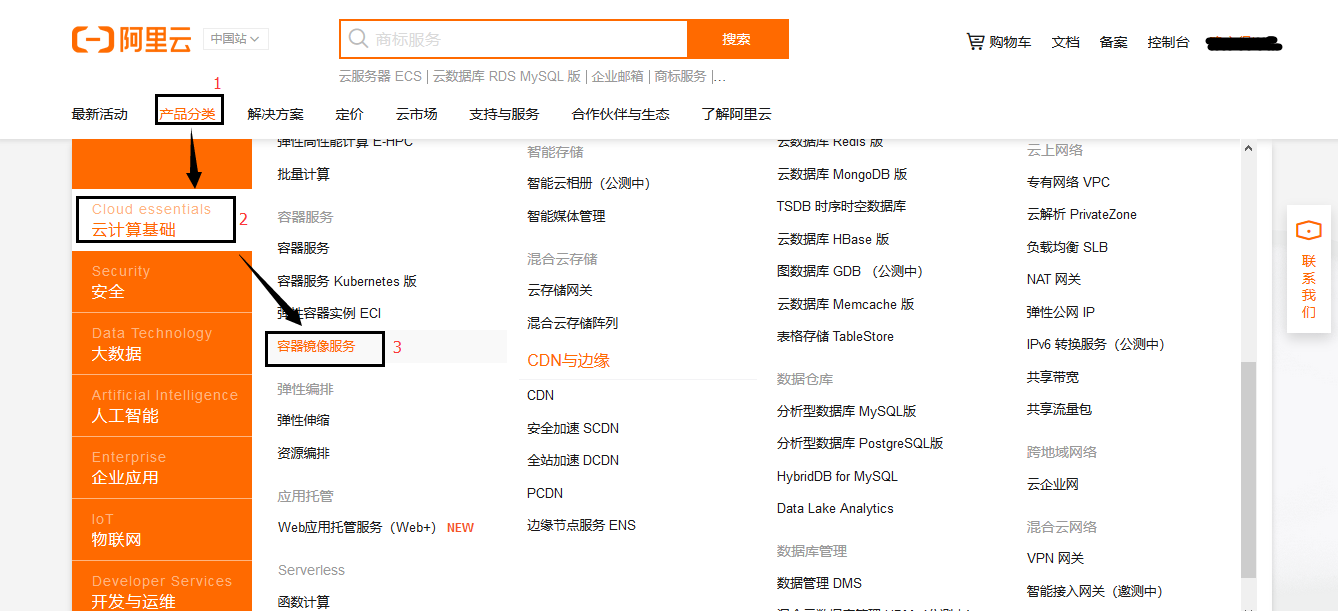This screenshot has height=611, width=1338.
Task: Click the CDN与边缘 heading
Action: [568, 361]
